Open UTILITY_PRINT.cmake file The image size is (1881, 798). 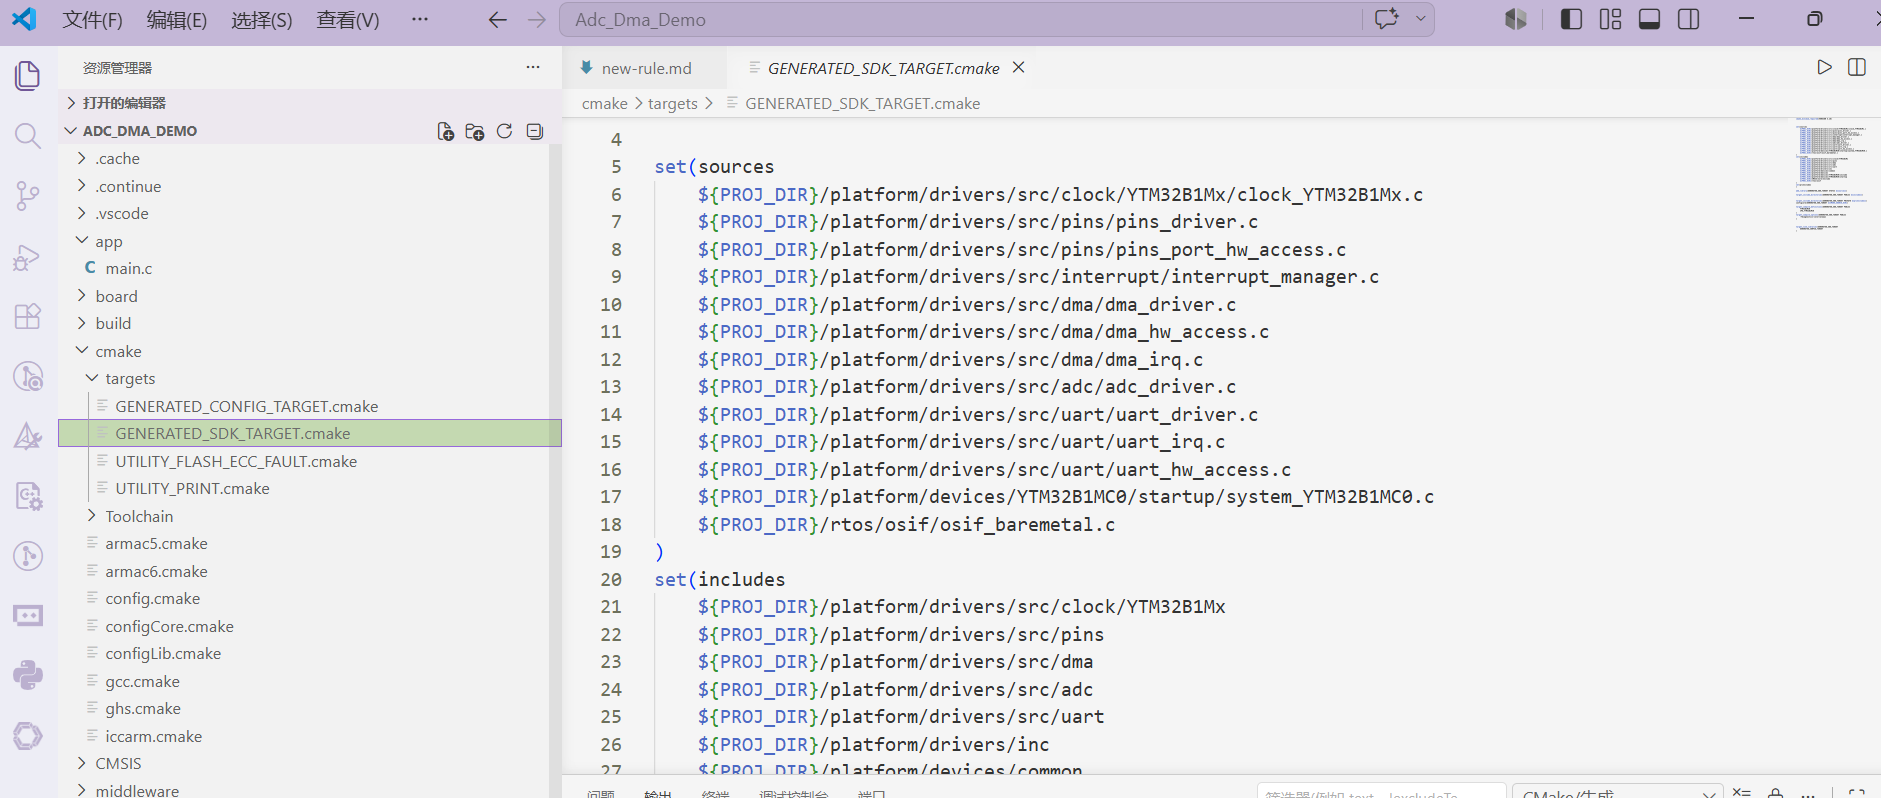click(192, 489)
